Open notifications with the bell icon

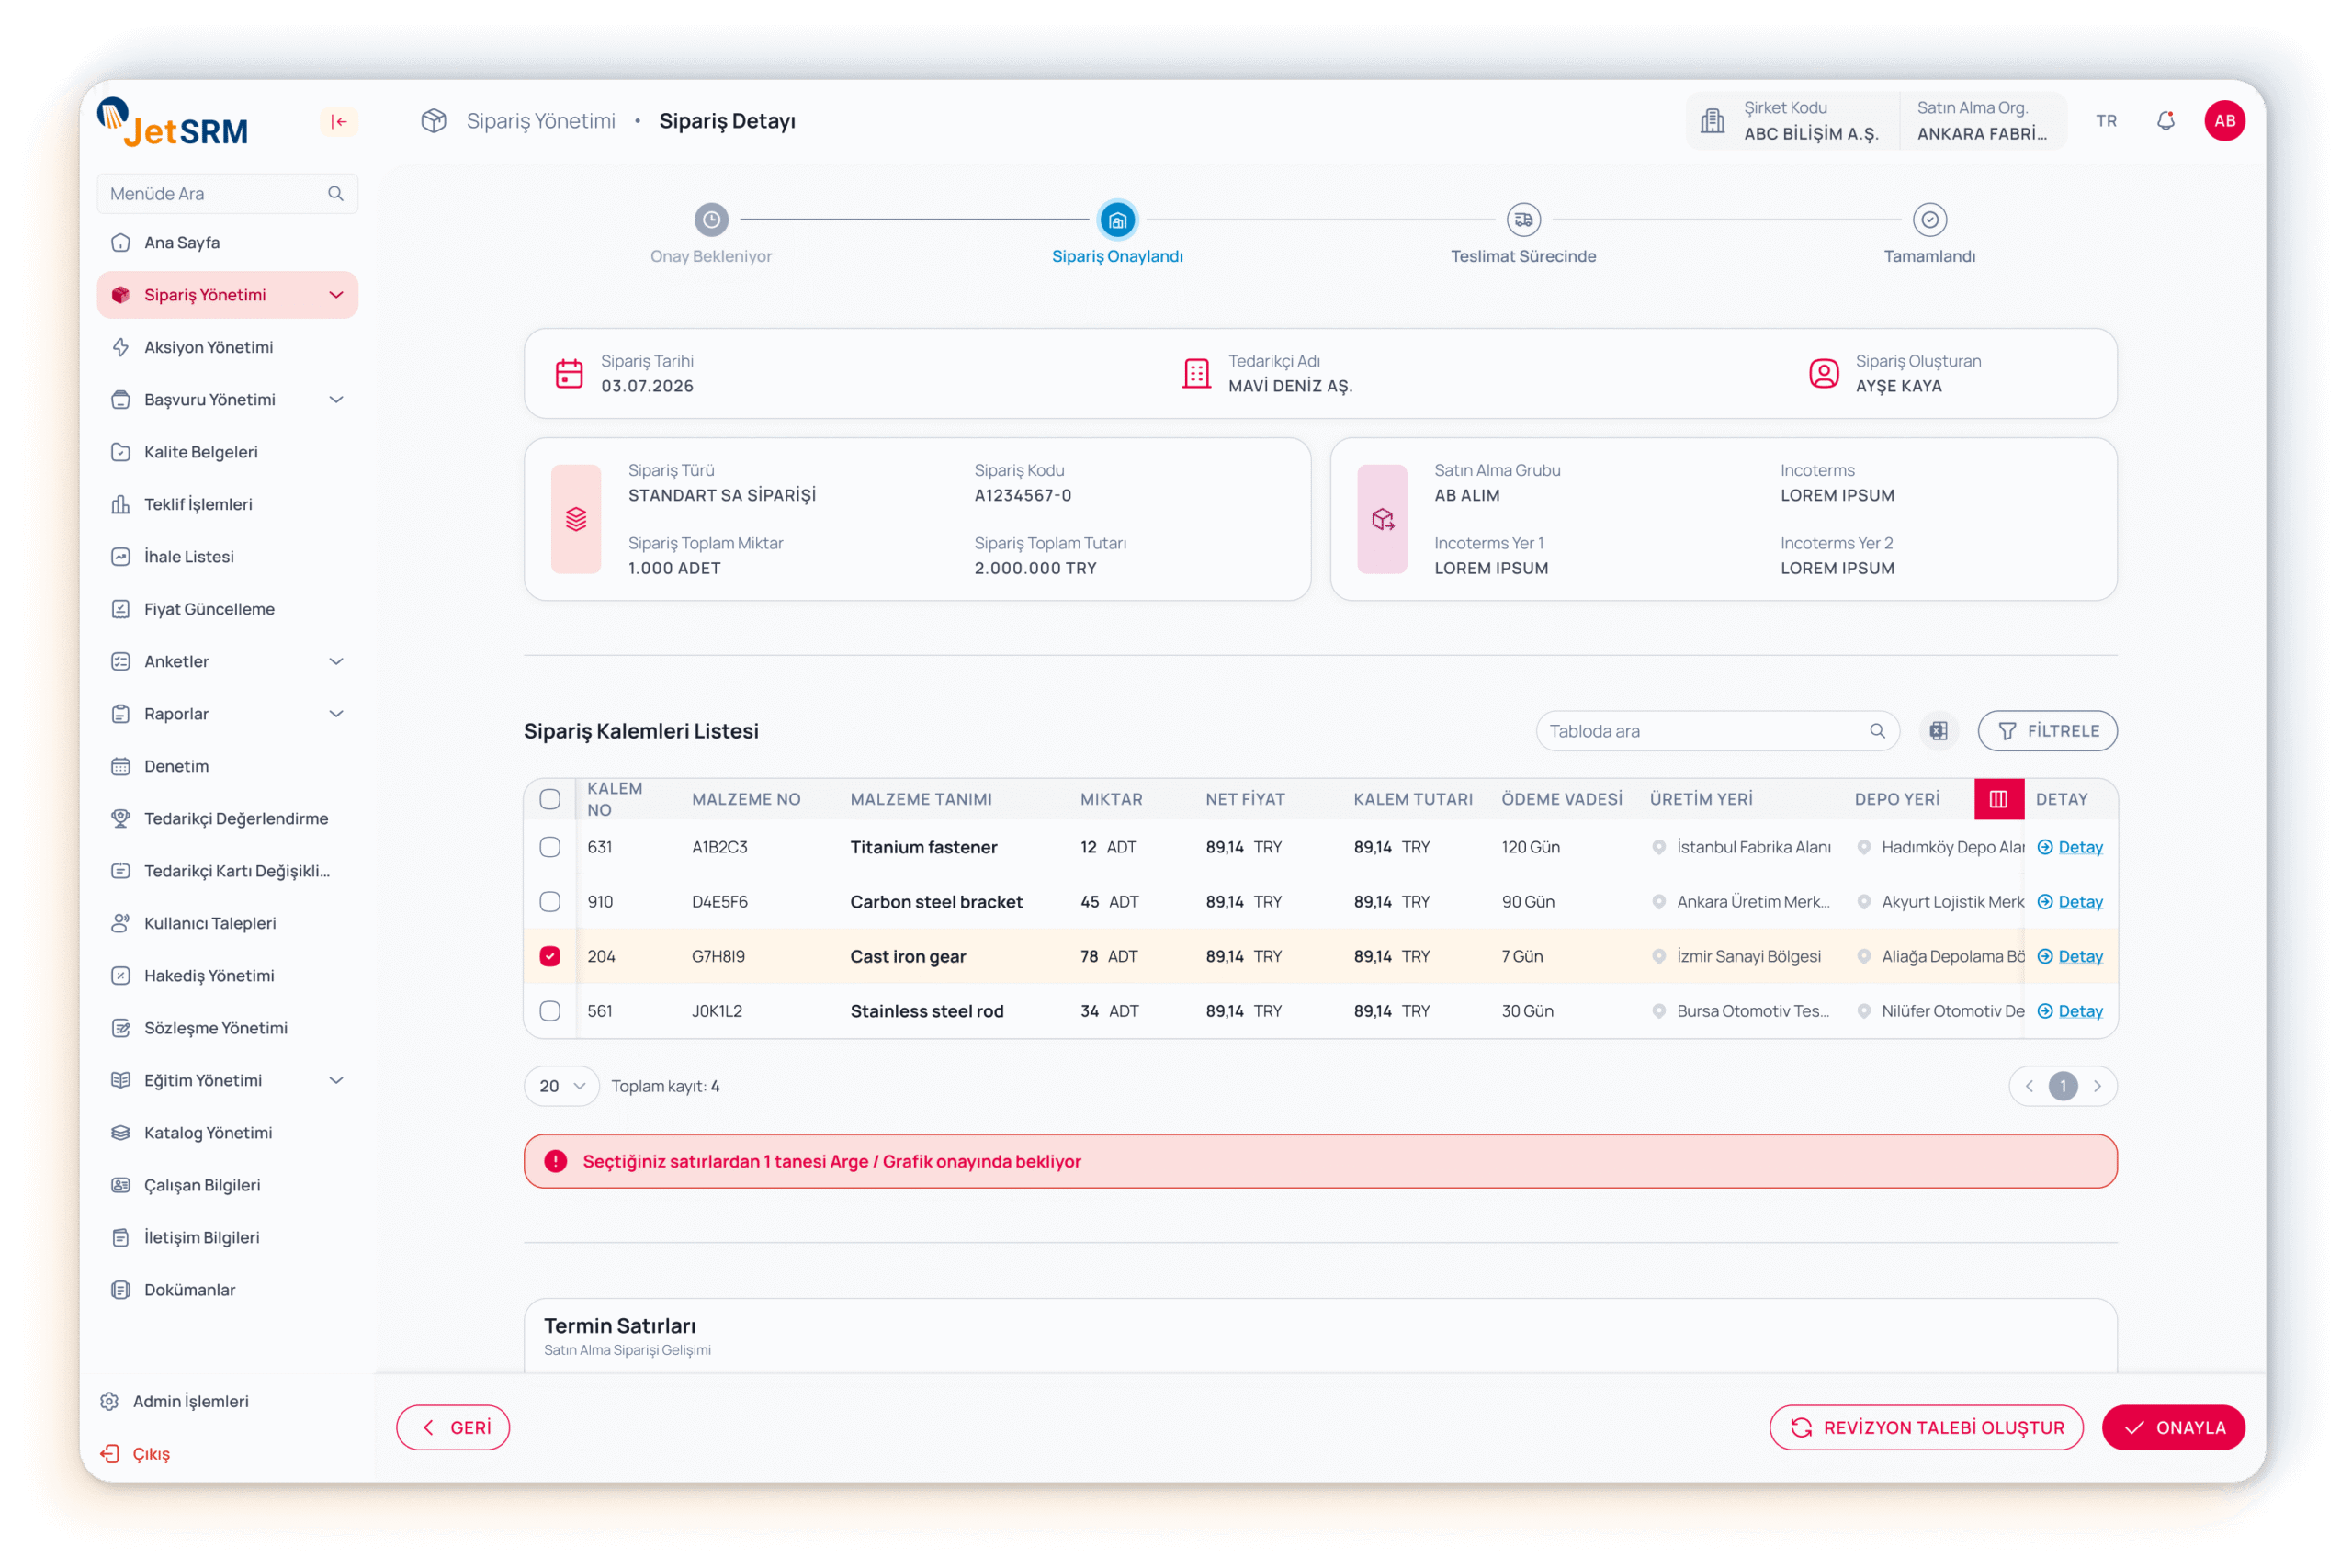[x=2165, y=121]
